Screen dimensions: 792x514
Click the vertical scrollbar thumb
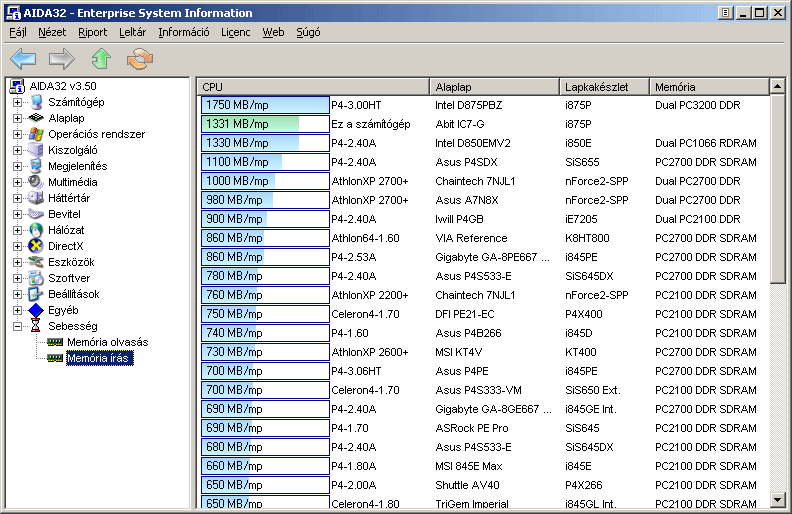(778, 189)
